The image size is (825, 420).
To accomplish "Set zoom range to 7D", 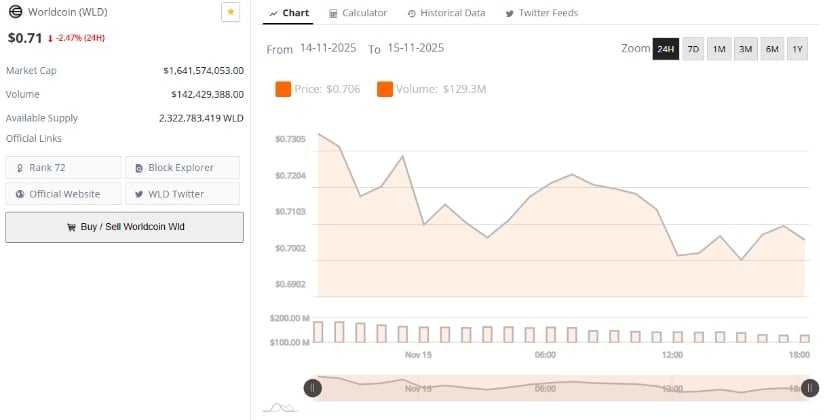I will click(x=692, y=49).
